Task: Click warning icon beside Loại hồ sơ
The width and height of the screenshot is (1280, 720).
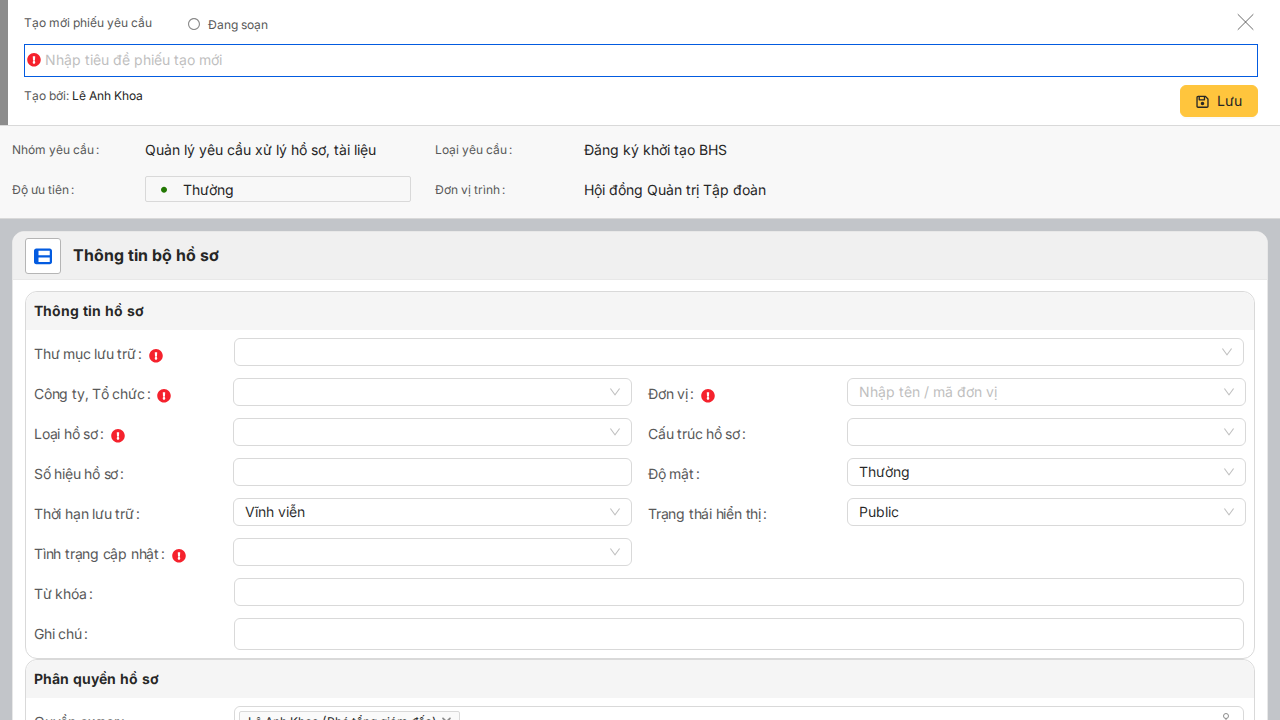Action: pyautogui.click(x=118, y=435)
